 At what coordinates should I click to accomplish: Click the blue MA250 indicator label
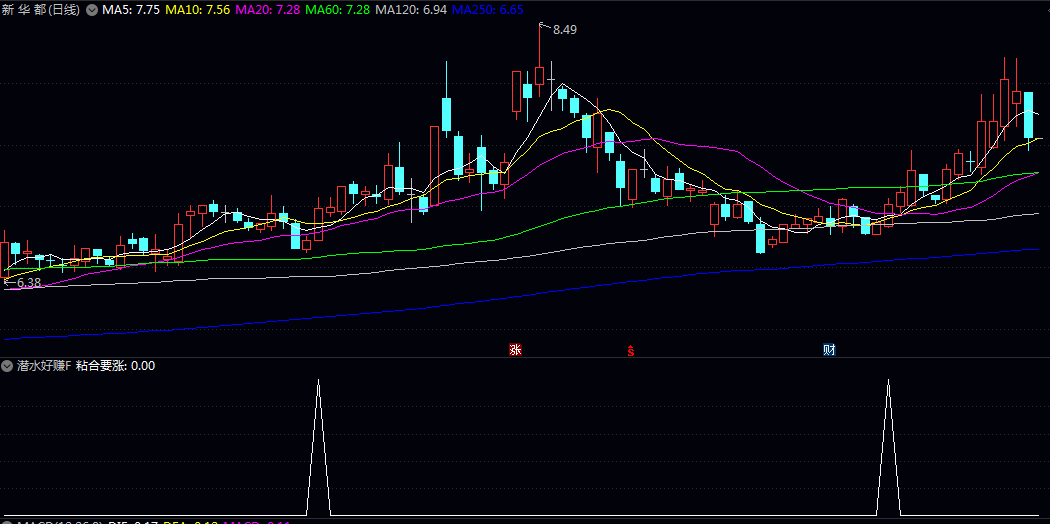(x=488, y=9)
